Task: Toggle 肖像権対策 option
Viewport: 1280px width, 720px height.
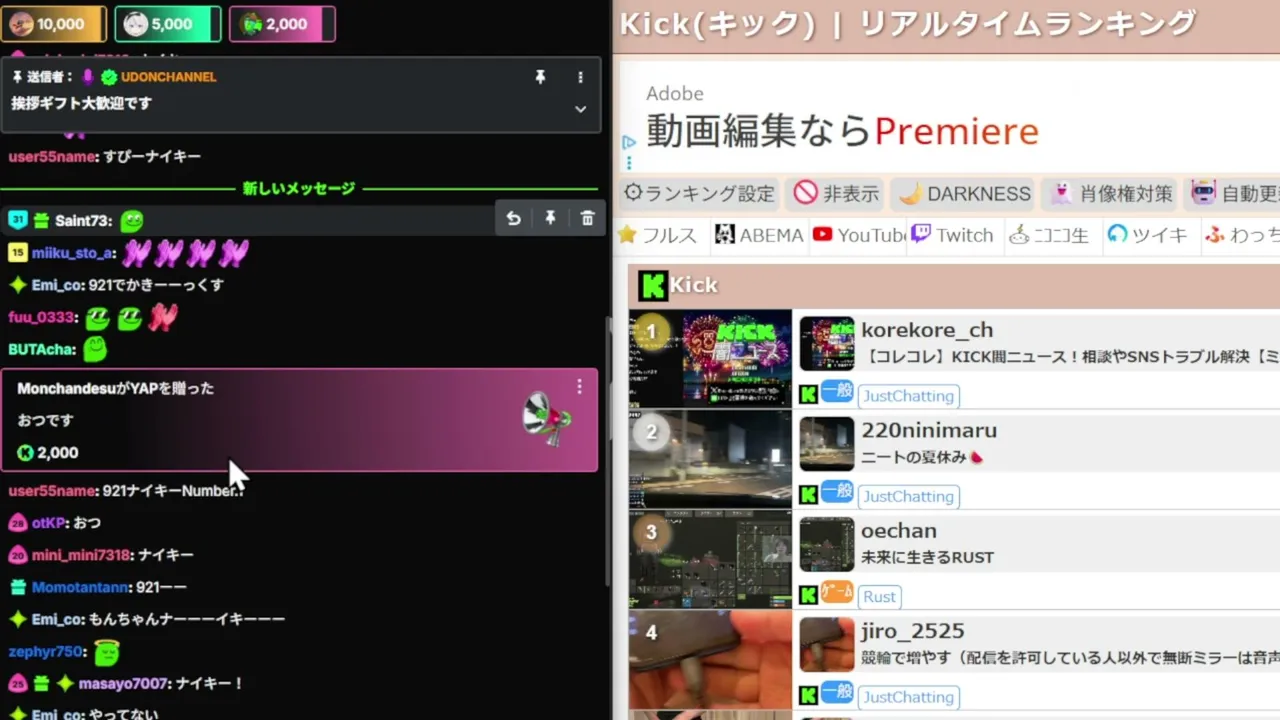Action: tap(1110, 193)
